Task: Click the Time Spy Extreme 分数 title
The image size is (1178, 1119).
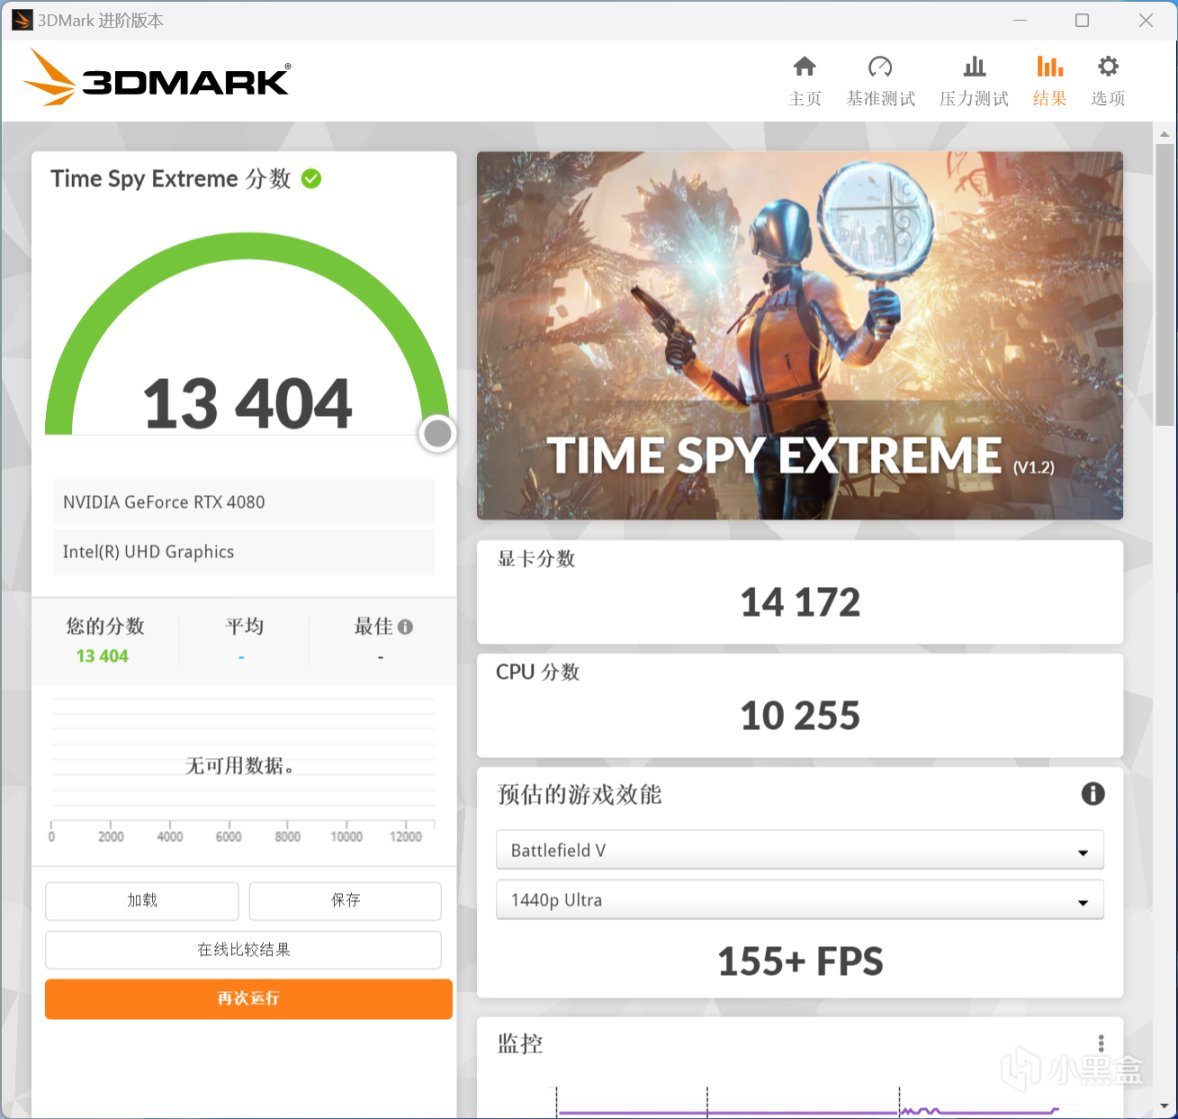Action: point(171,179)
